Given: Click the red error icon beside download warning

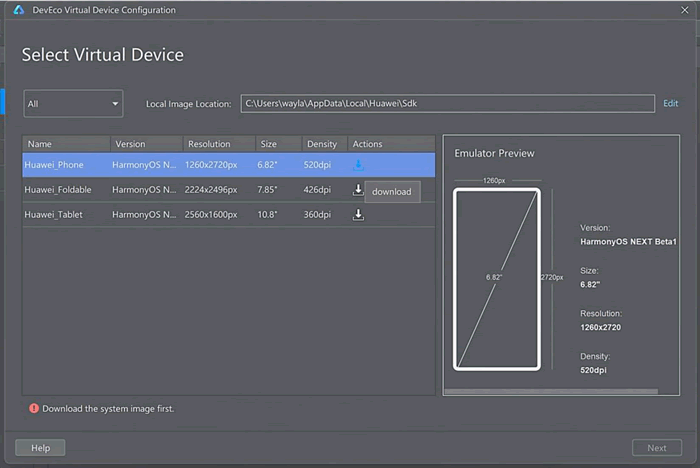Looking at the screenshot, I should 34,408.
